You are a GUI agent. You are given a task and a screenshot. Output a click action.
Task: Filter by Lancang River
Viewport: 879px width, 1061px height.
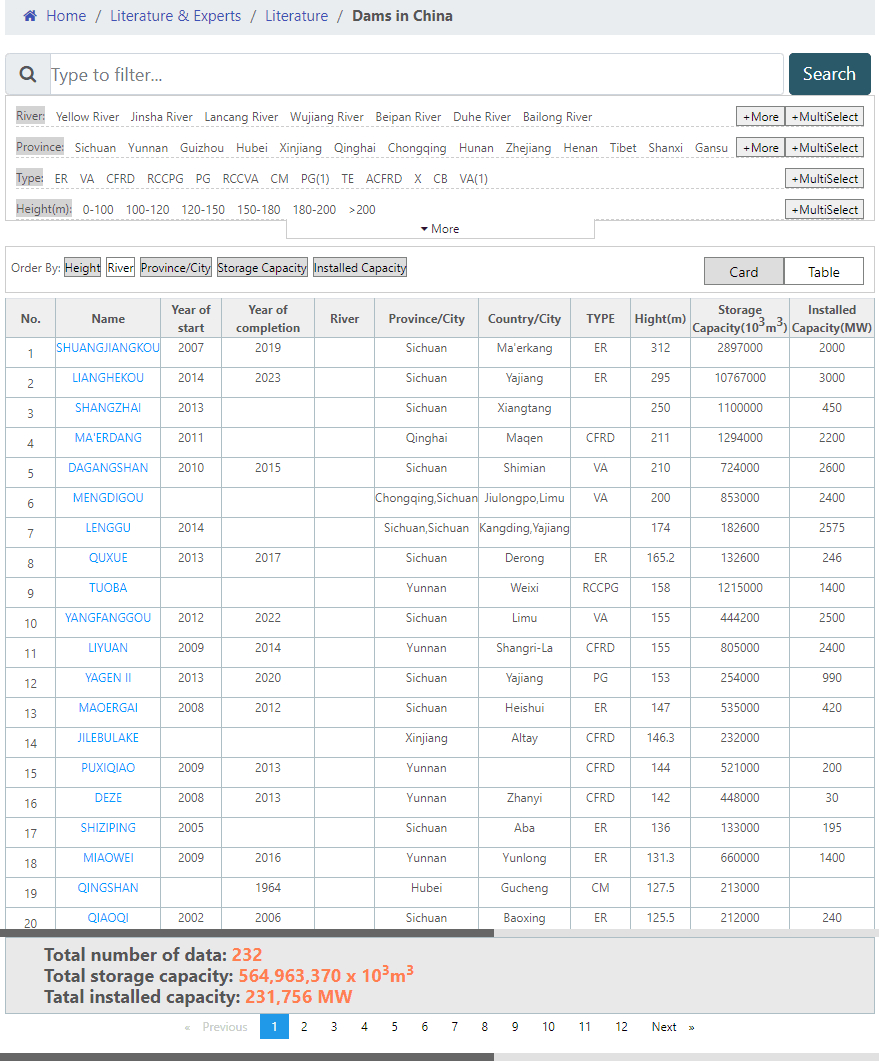click(241, 116)
